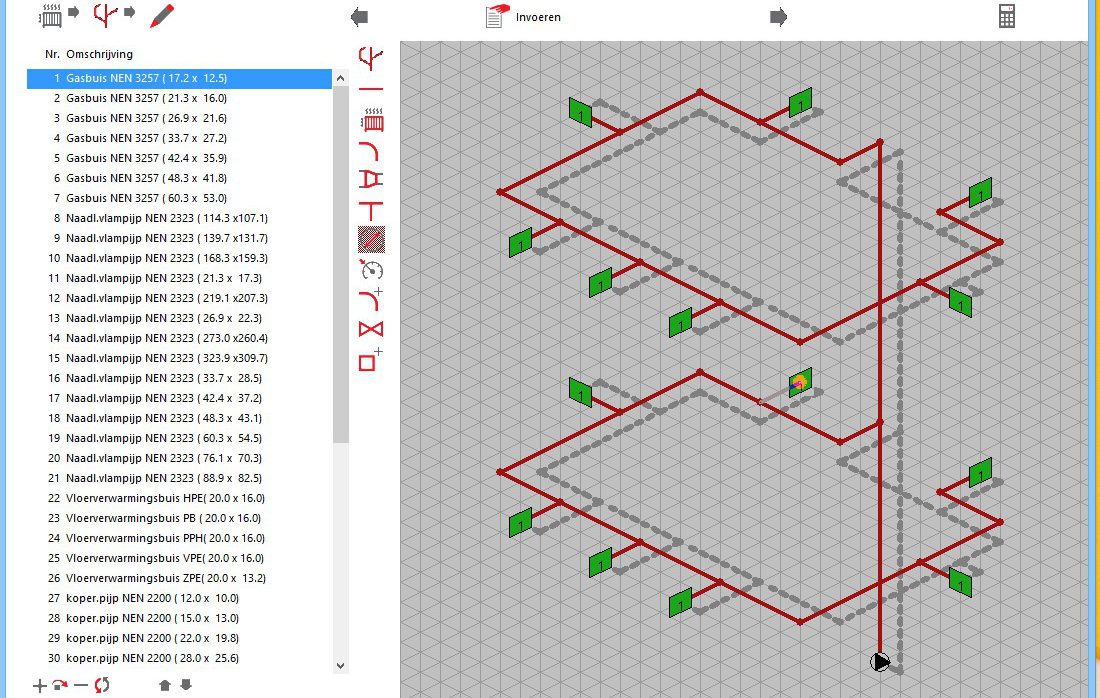Select Naadl.vlampijp NEN 2323 (21.3 x 17.3)

point(179,278)
